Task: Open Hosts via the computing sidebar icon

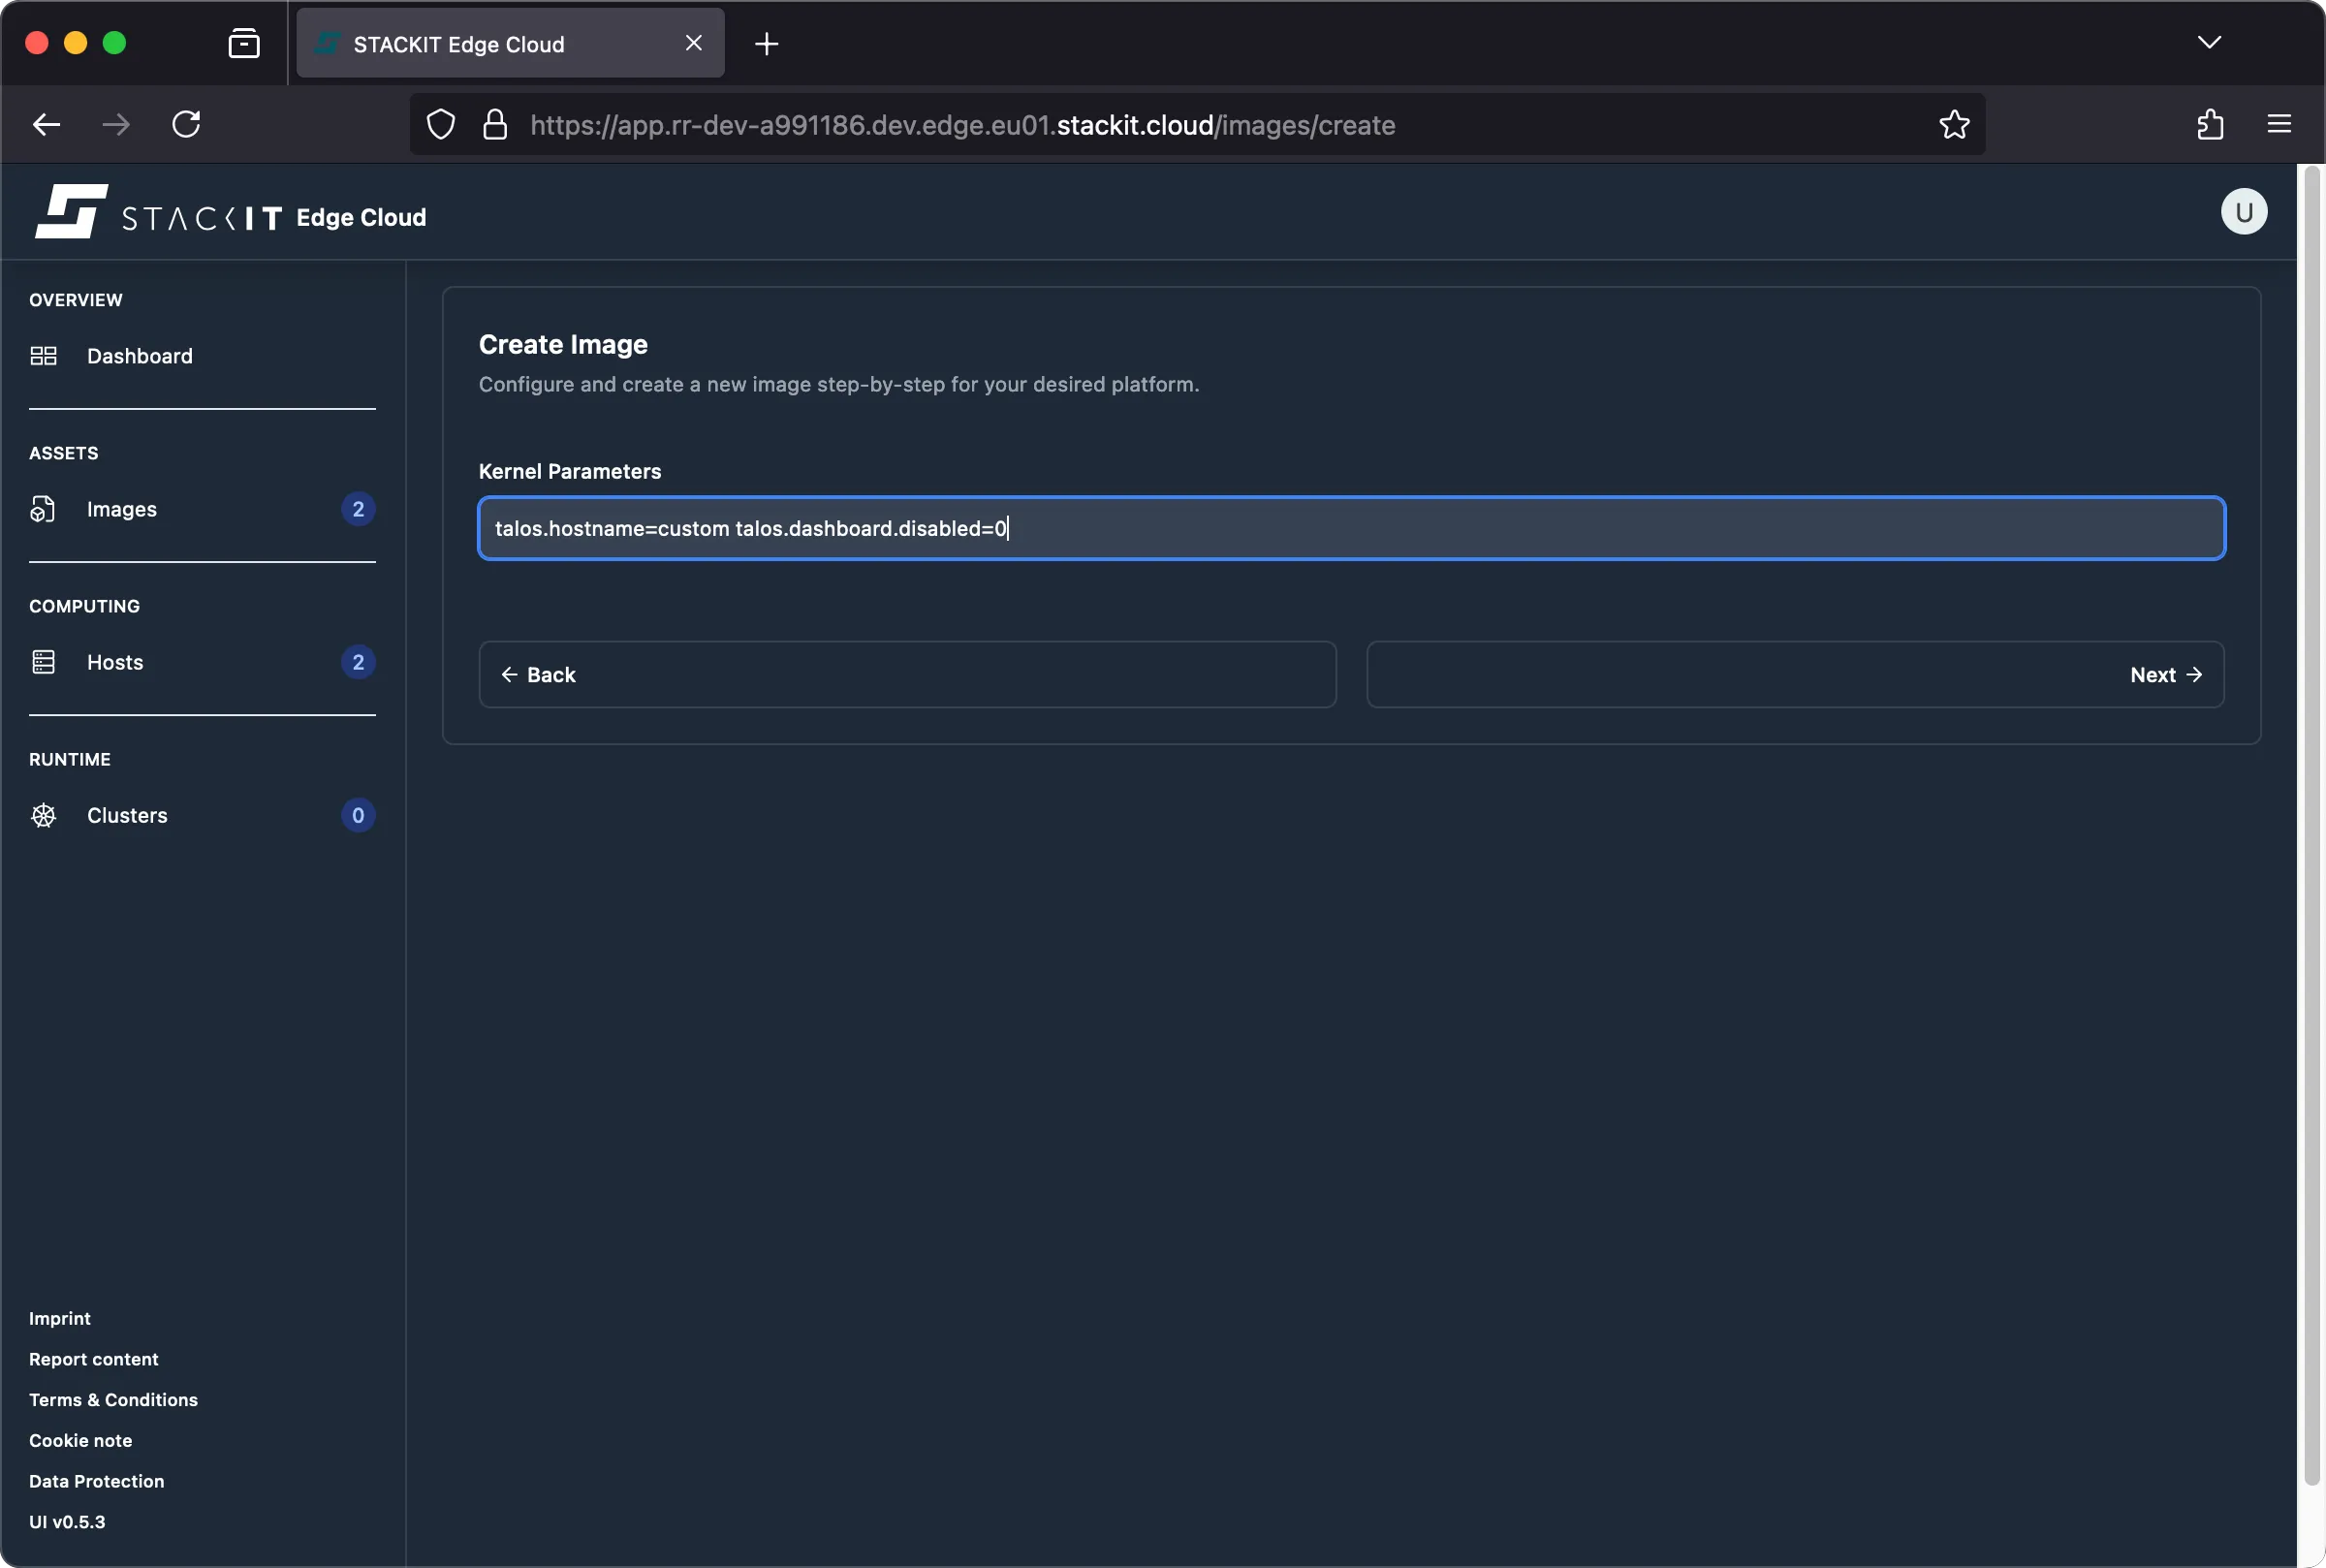Action: [44, 661]
